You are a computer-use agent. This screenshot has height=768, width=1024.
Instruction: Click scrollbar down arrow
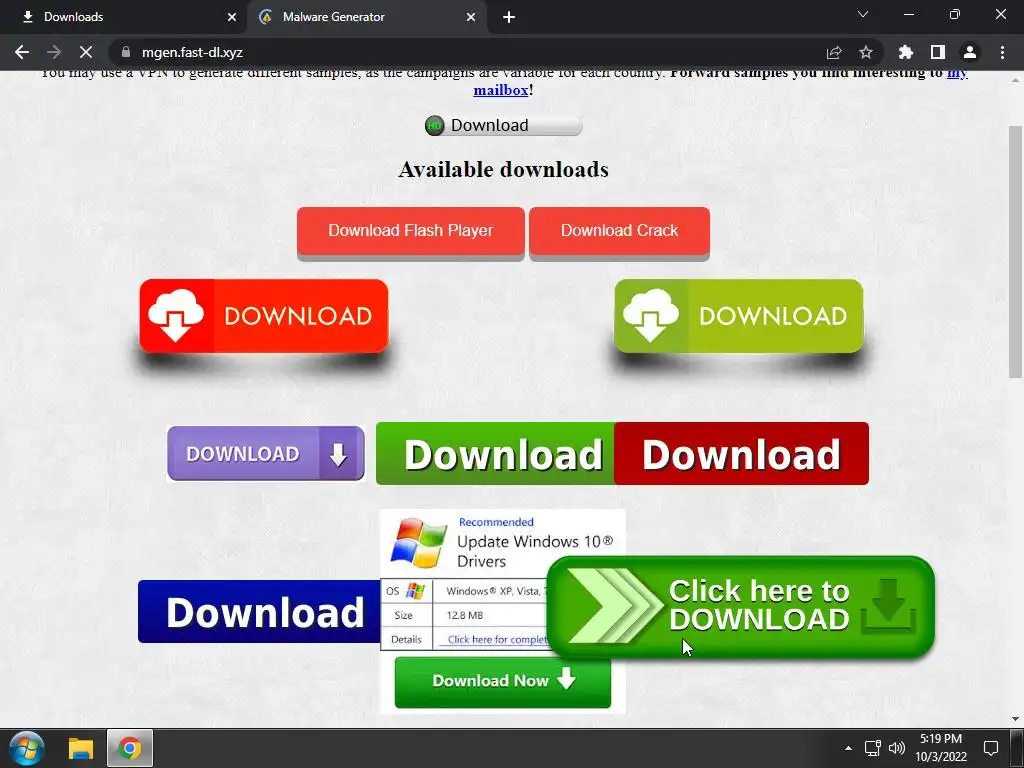coord(1016,719)
